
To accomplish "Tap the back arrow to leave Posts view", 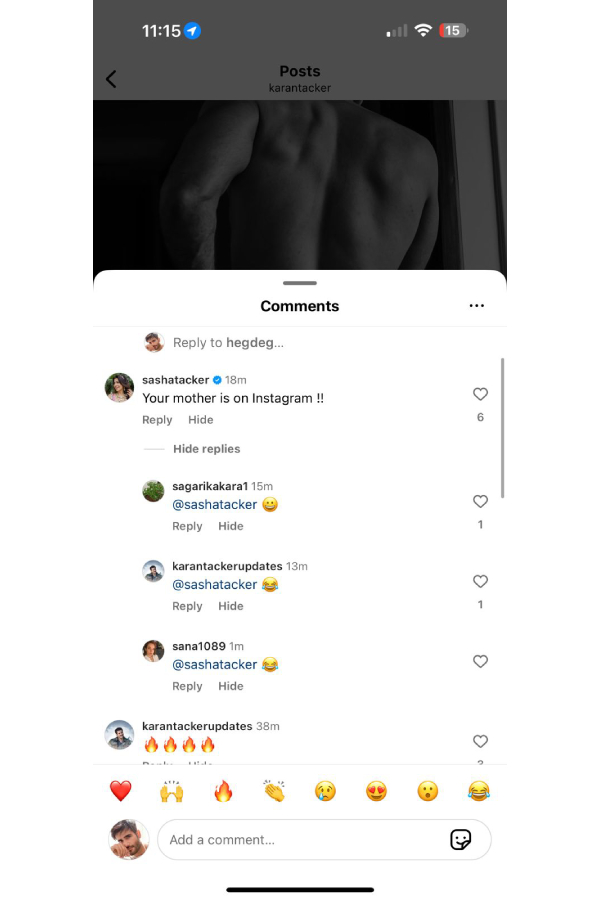I will pos(111,78).
